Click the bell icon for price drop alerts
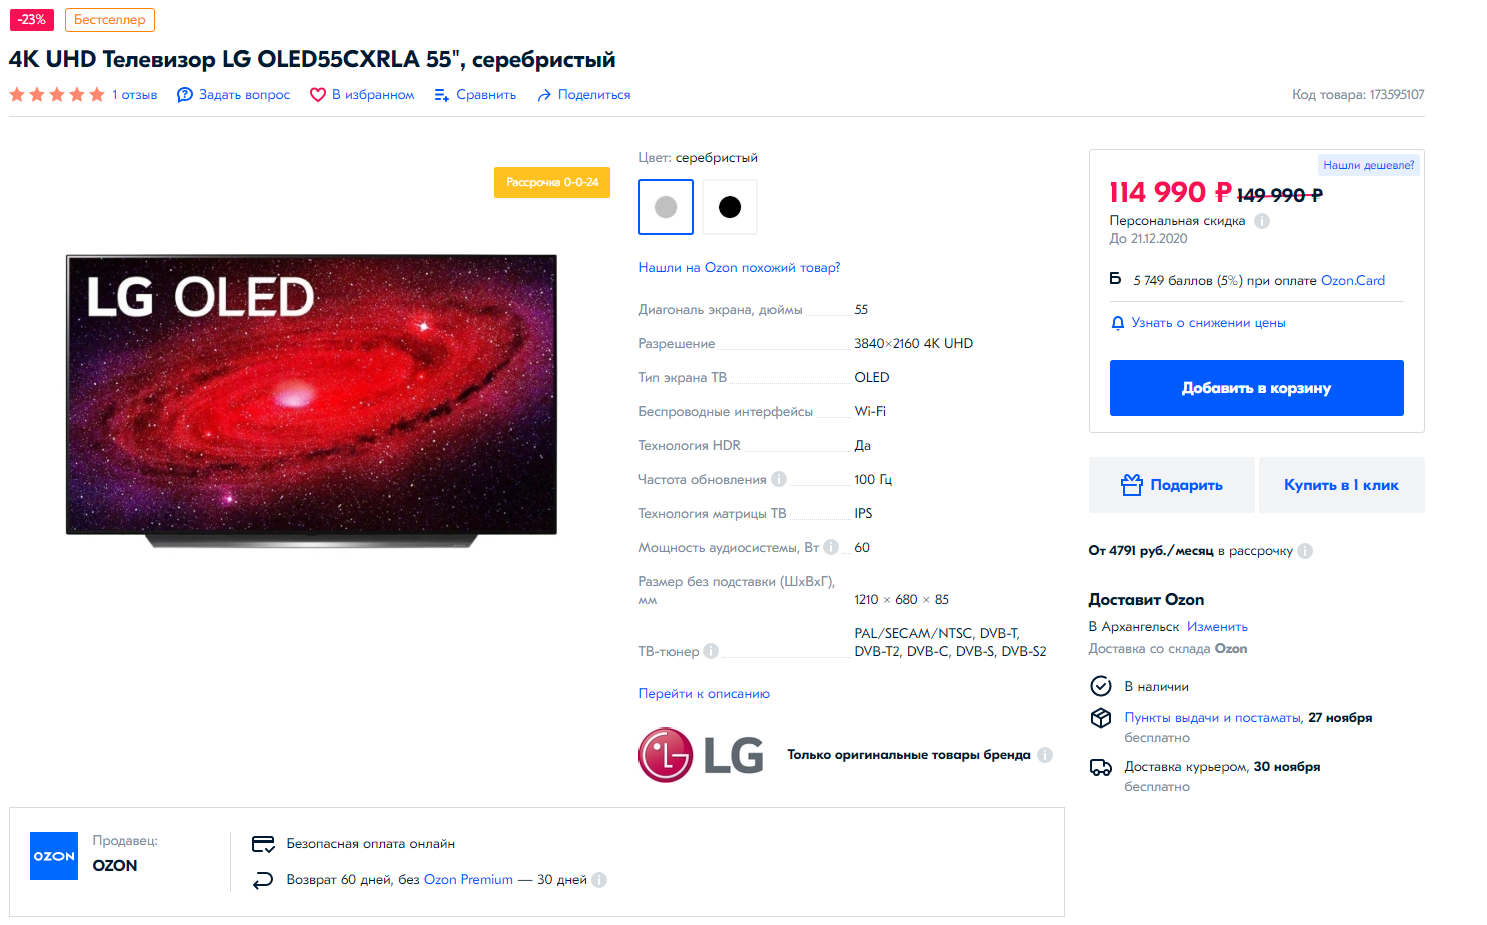 pyautogui.click(x=1118, y=323)
